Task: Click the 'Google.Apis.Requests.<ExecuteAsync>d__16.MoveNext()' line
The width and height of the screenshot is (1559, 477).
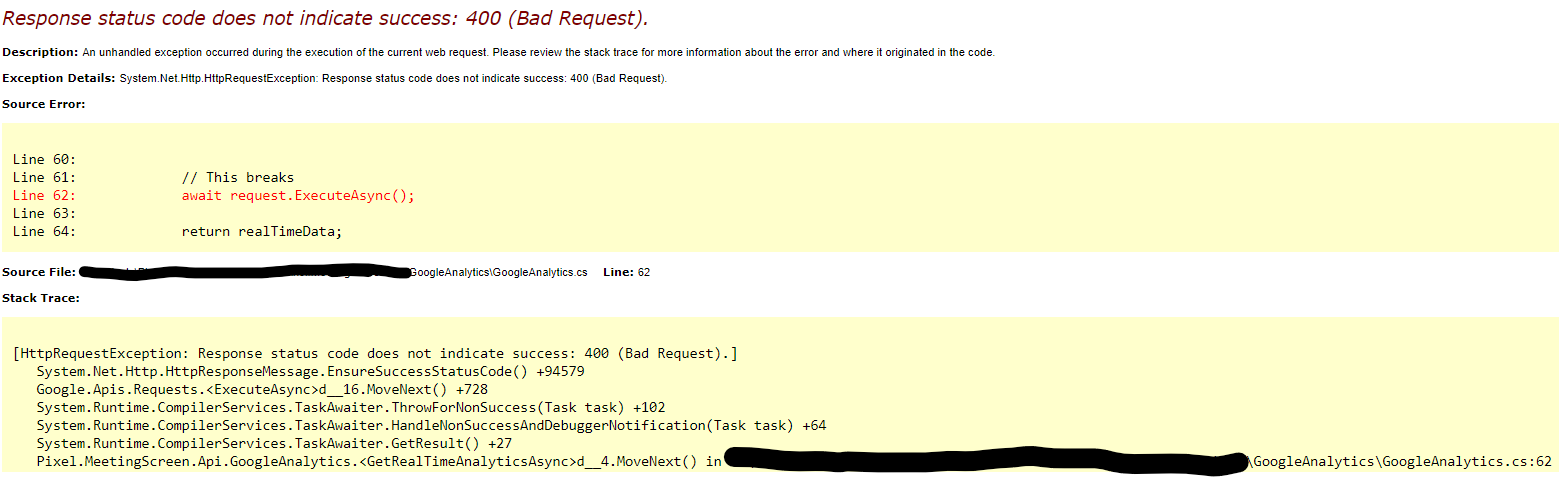Action: 262,390
